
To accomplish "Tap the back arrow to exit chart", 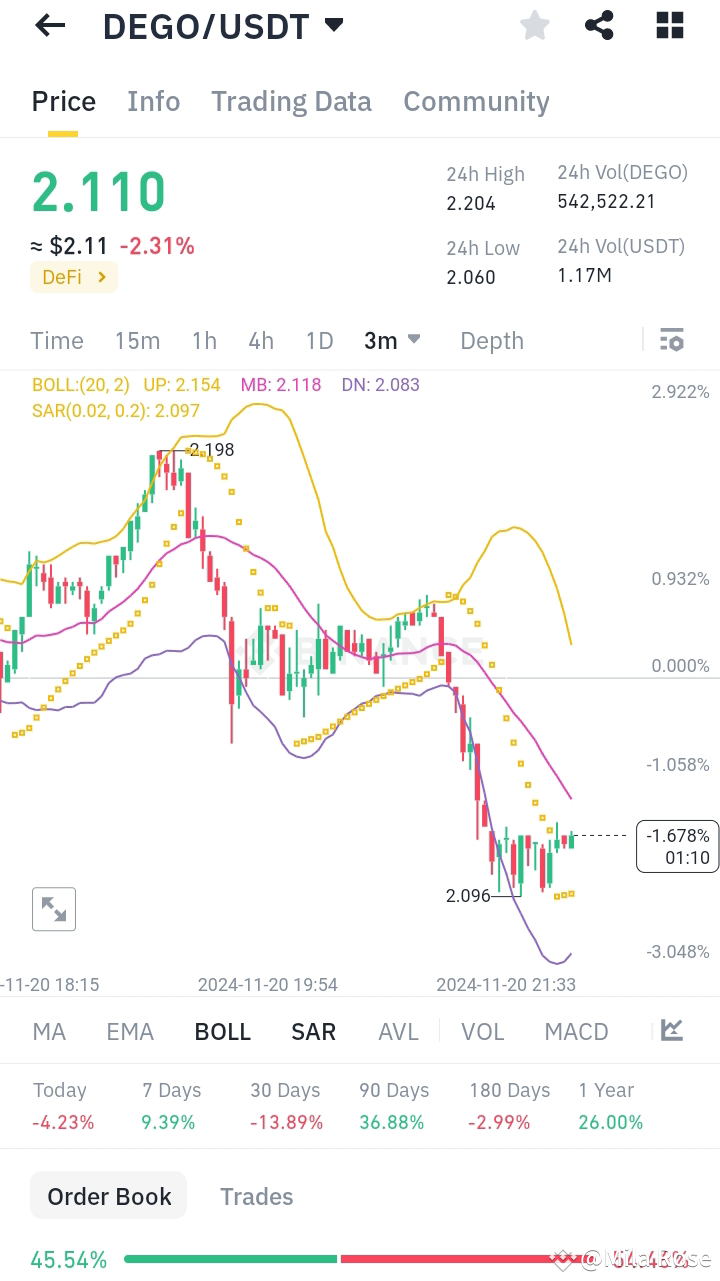I will pos(48,25).
